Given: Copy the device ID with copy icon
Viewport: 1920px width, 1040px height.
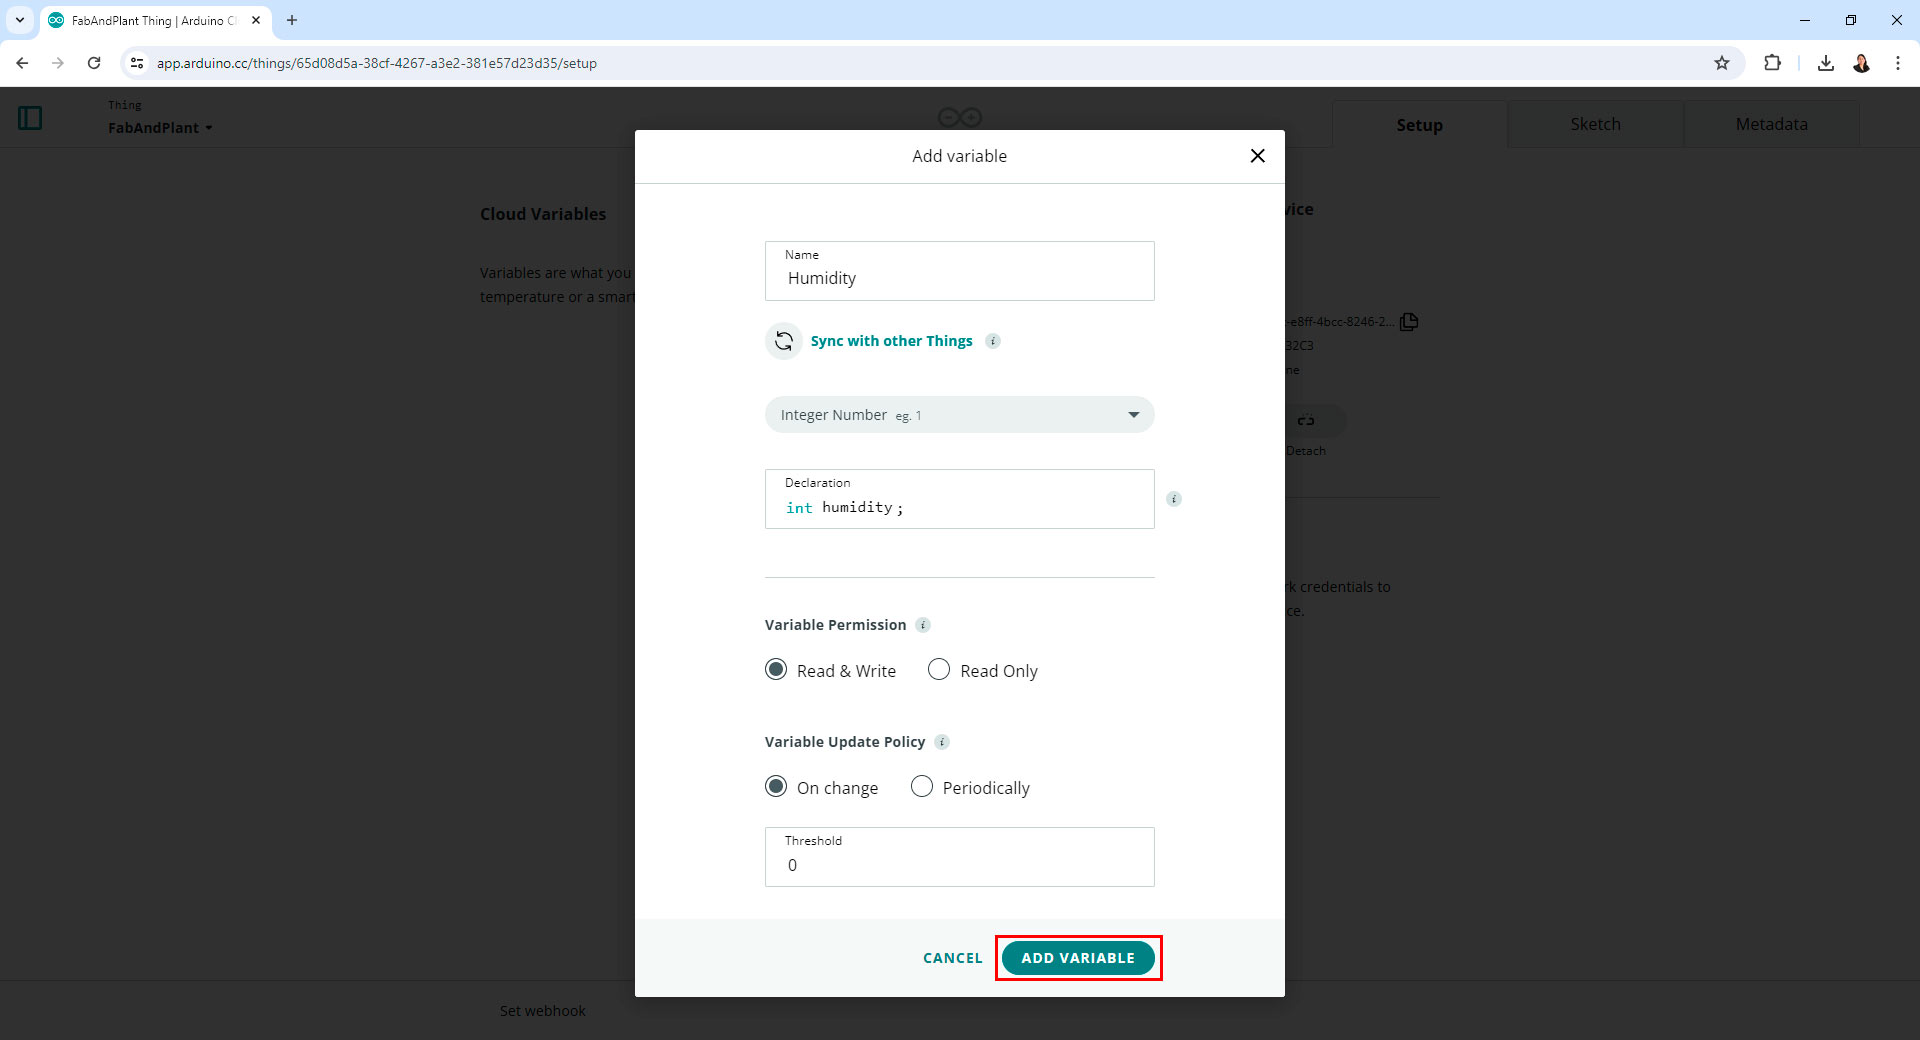Looking at the screenshot, I should tap(1409, 322).
